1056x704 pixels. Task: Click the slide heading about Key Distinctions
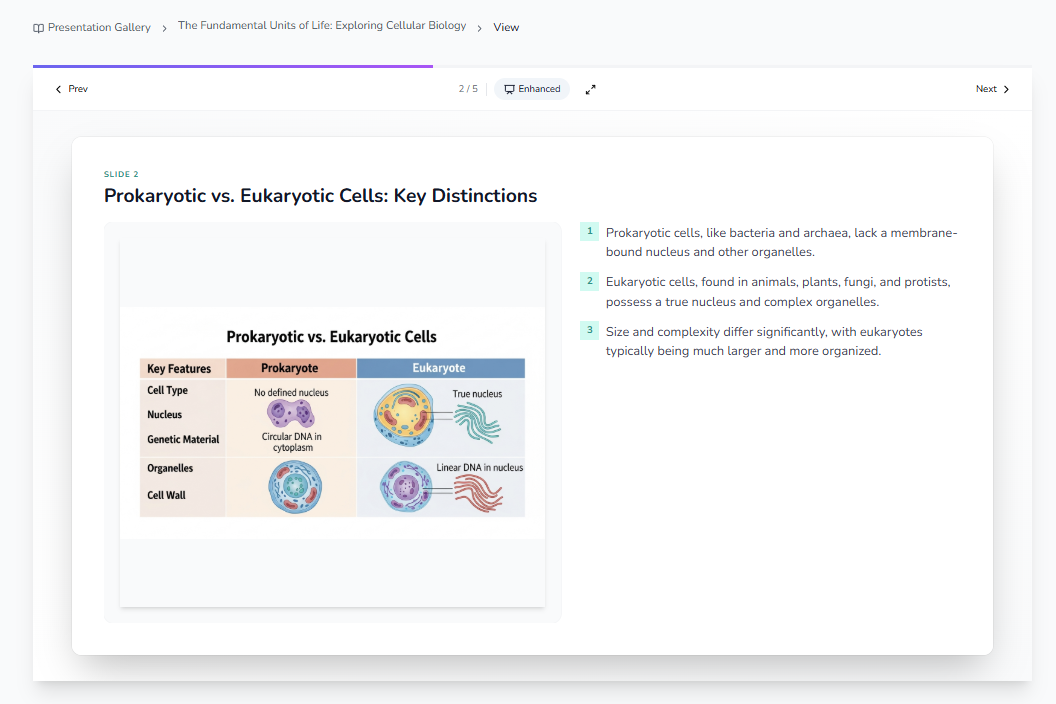320,196
